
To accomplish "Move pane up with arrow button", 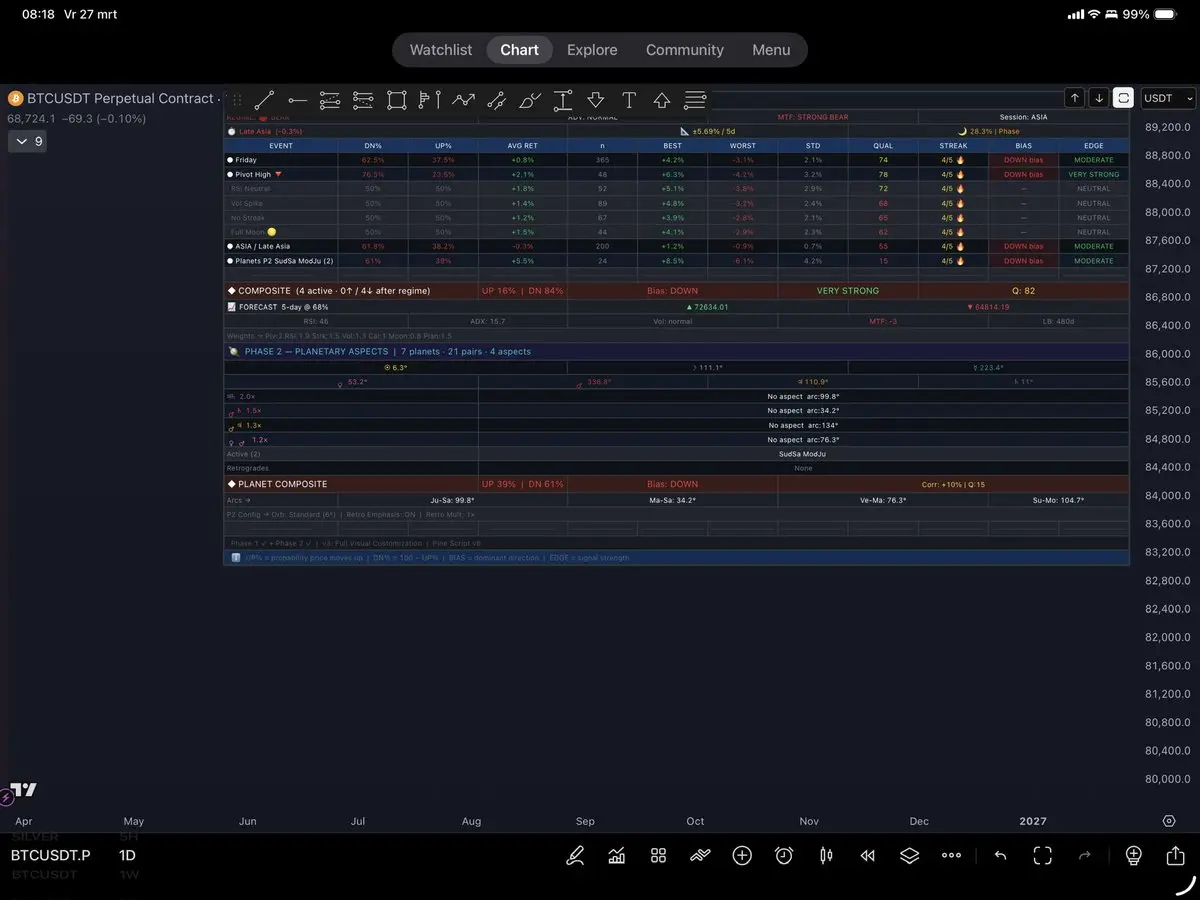I will 1074,98.
